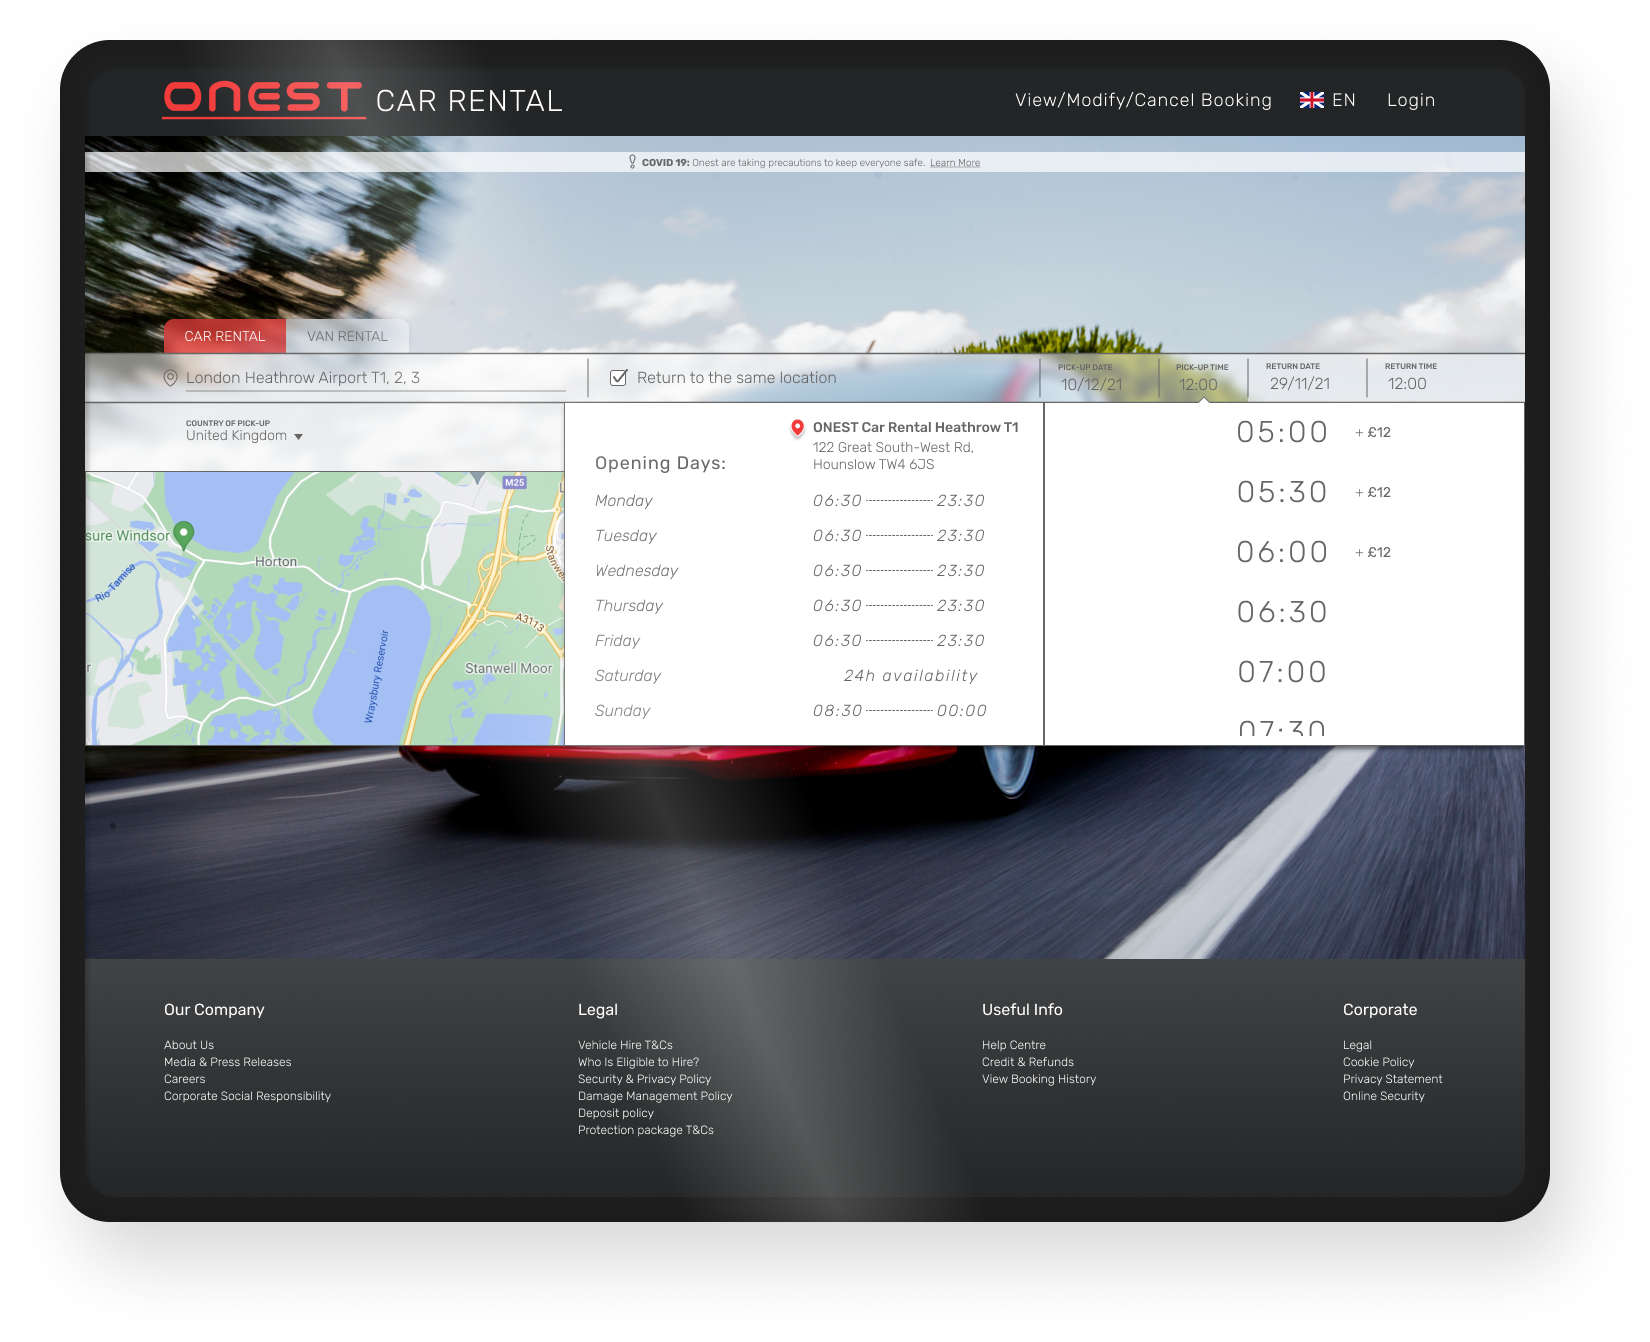Open the Privacy Statement link

tap(1393, 1079)
